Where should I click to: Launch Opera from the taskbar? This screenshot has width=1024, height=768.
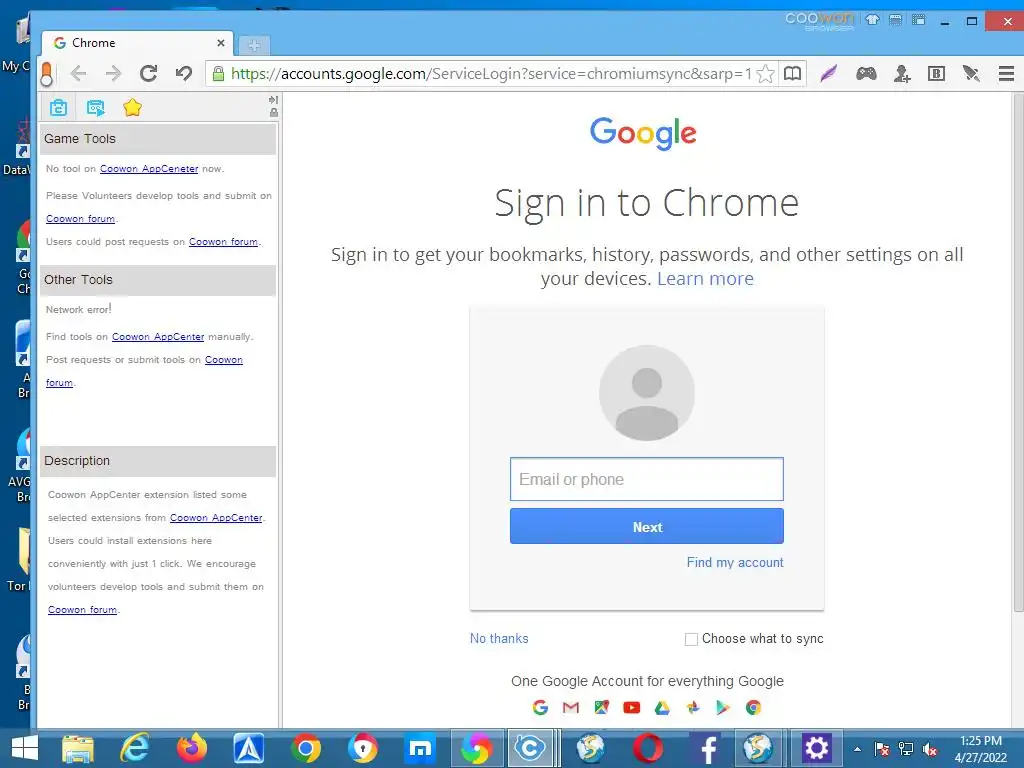(647, 748)
